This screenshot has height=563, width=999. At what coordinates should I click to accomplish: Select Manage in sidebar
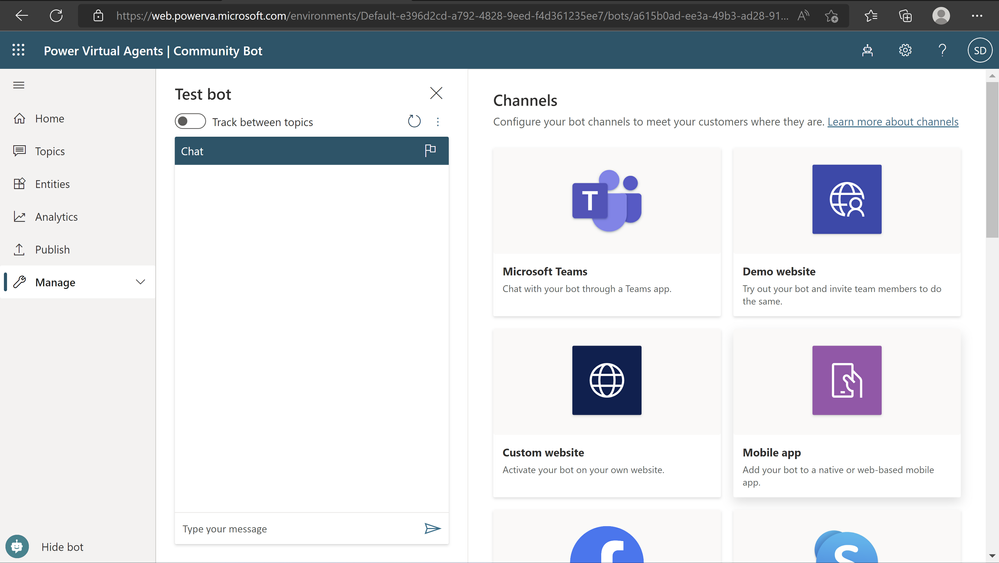point(78,282)
